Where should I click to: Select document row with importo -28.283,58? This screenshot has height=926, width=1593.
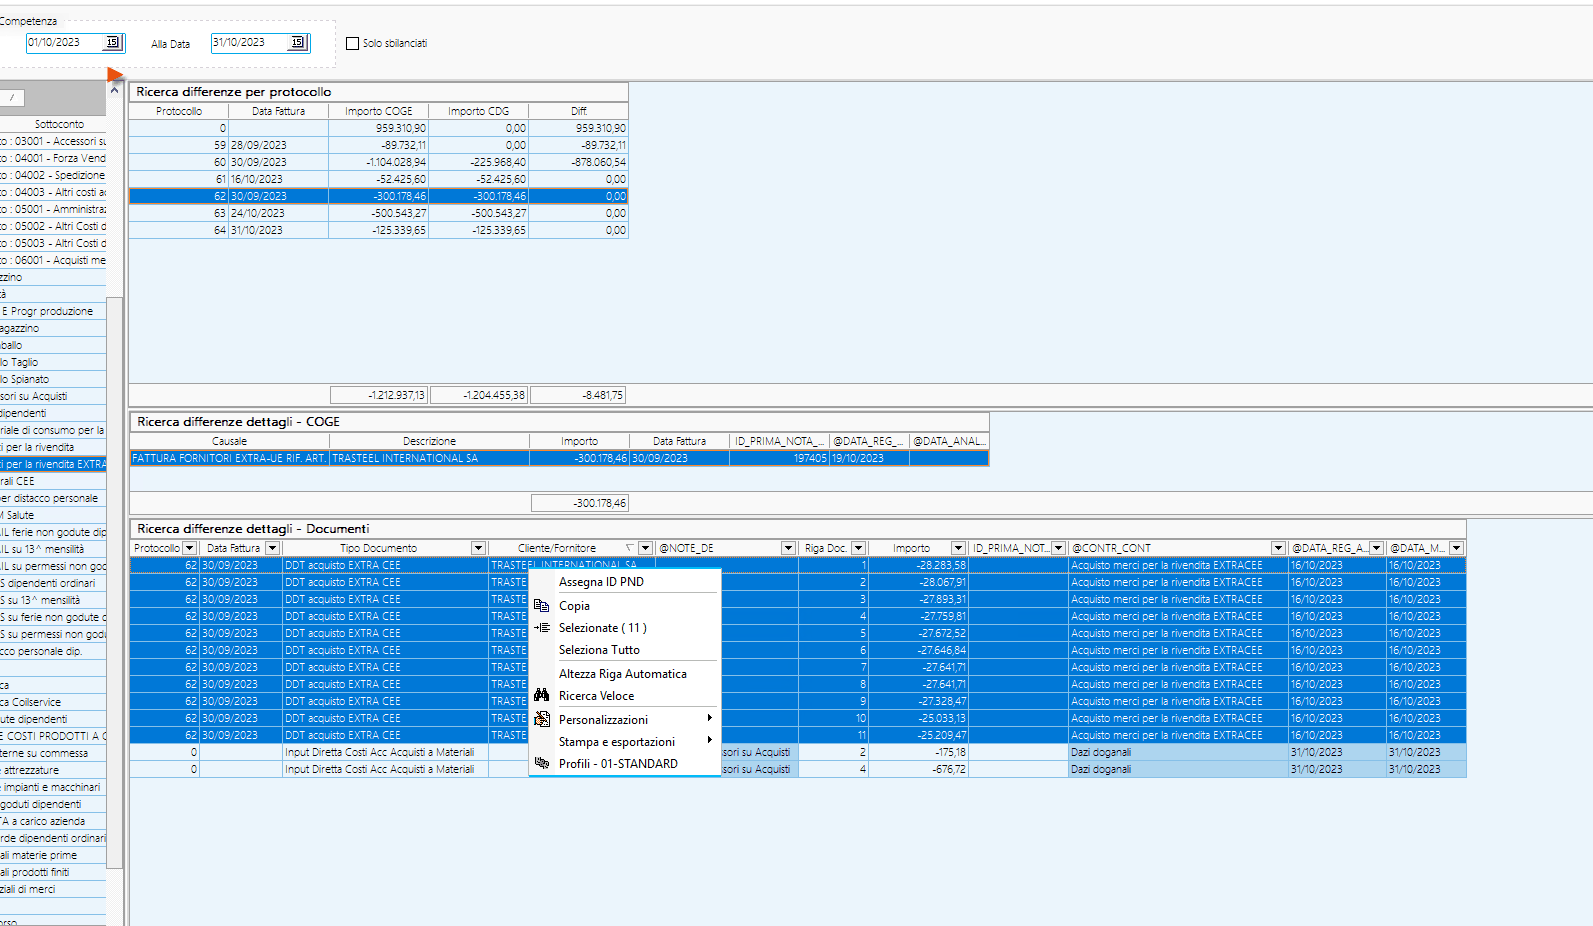point(798,565)
